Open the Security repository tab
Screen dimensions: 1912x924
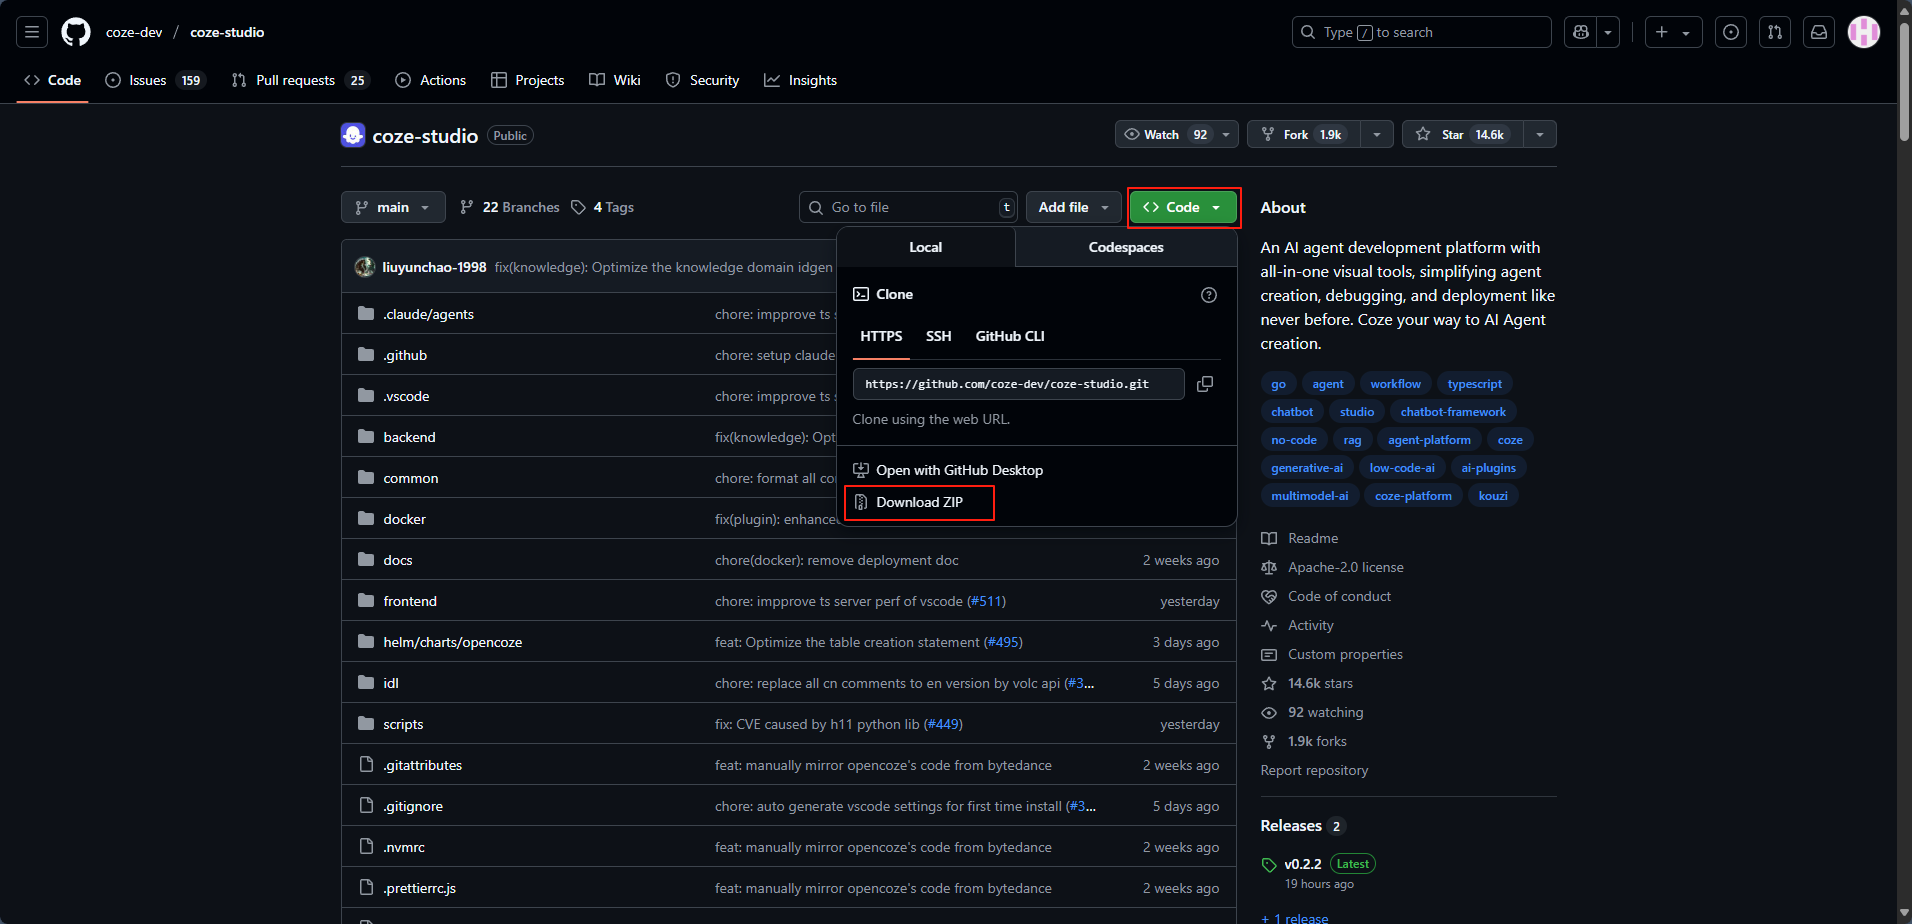703,80
